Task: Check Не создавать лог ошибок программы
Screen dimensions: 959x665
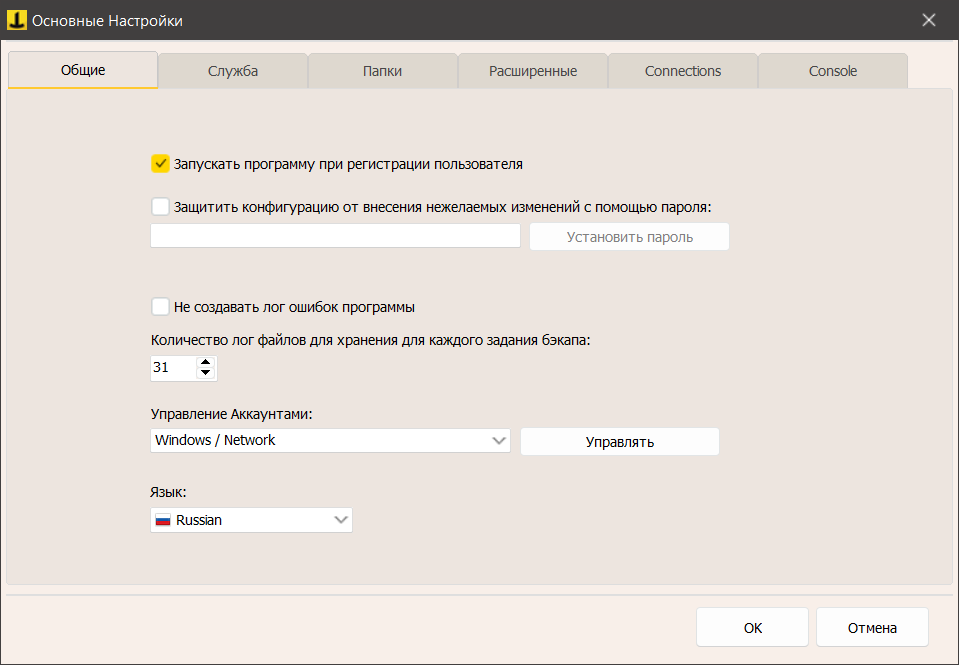Action: coord(160,307)
